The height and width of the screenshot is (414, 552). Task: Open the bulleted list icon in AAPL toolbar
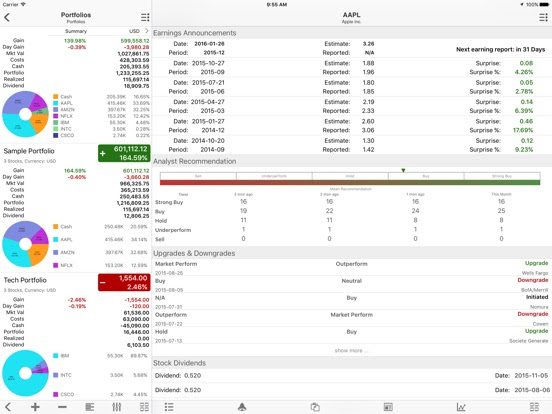(169, 407)
